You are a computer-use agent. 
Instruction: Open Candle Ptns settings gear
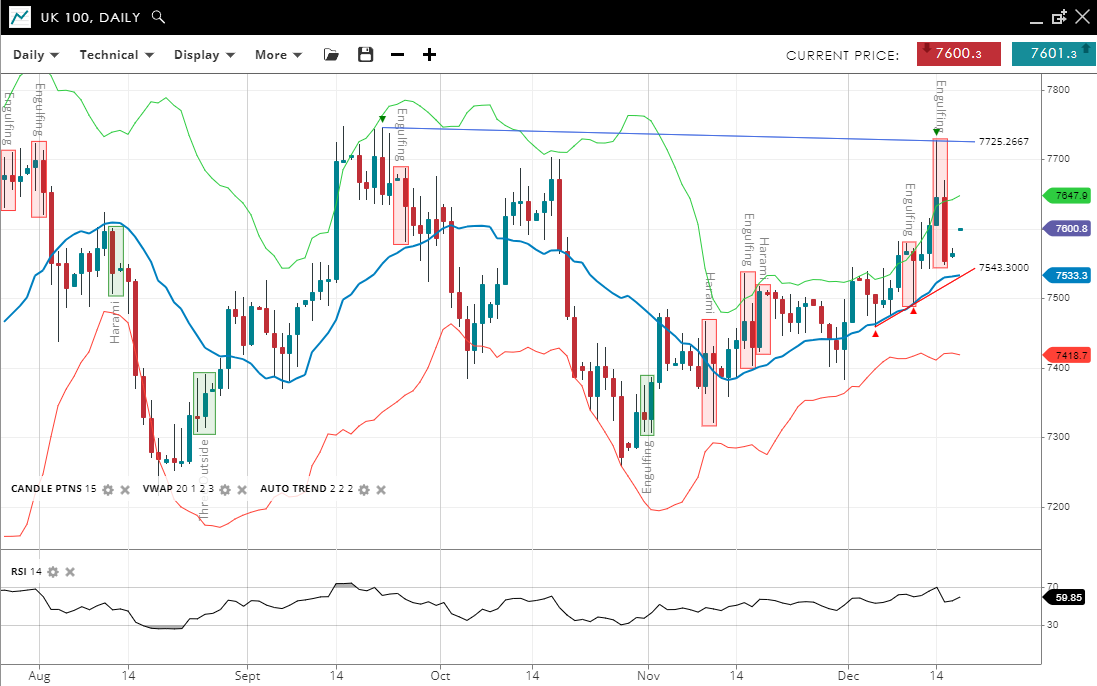pyautogui.click(x=108, y=490)
